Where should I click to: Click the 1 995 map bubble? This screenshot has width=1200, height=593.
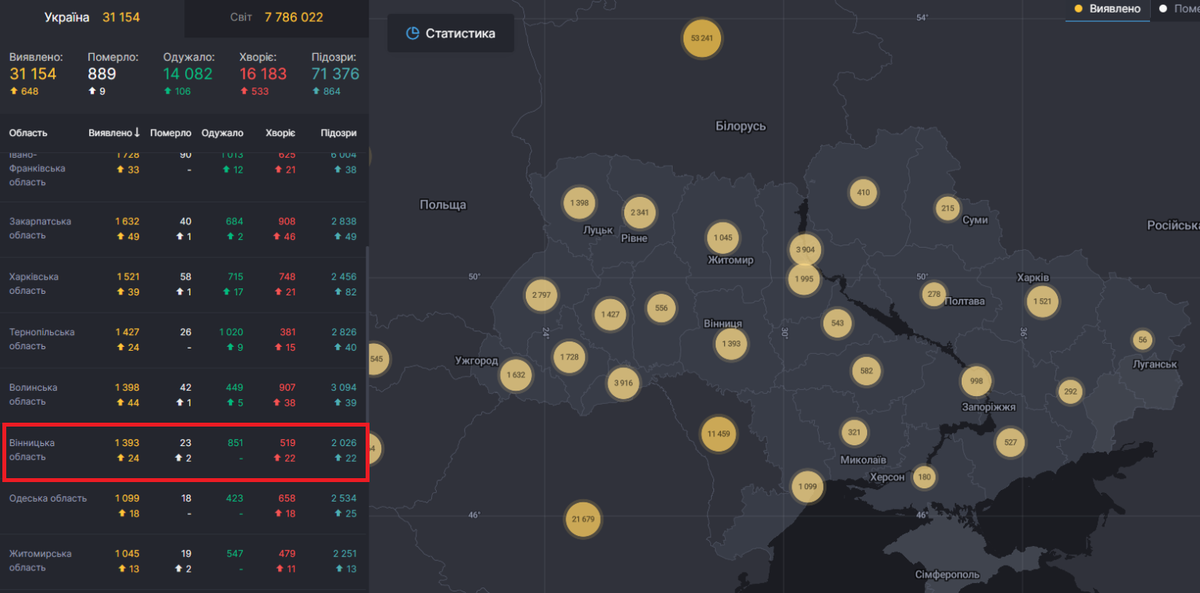coord(804,279)
